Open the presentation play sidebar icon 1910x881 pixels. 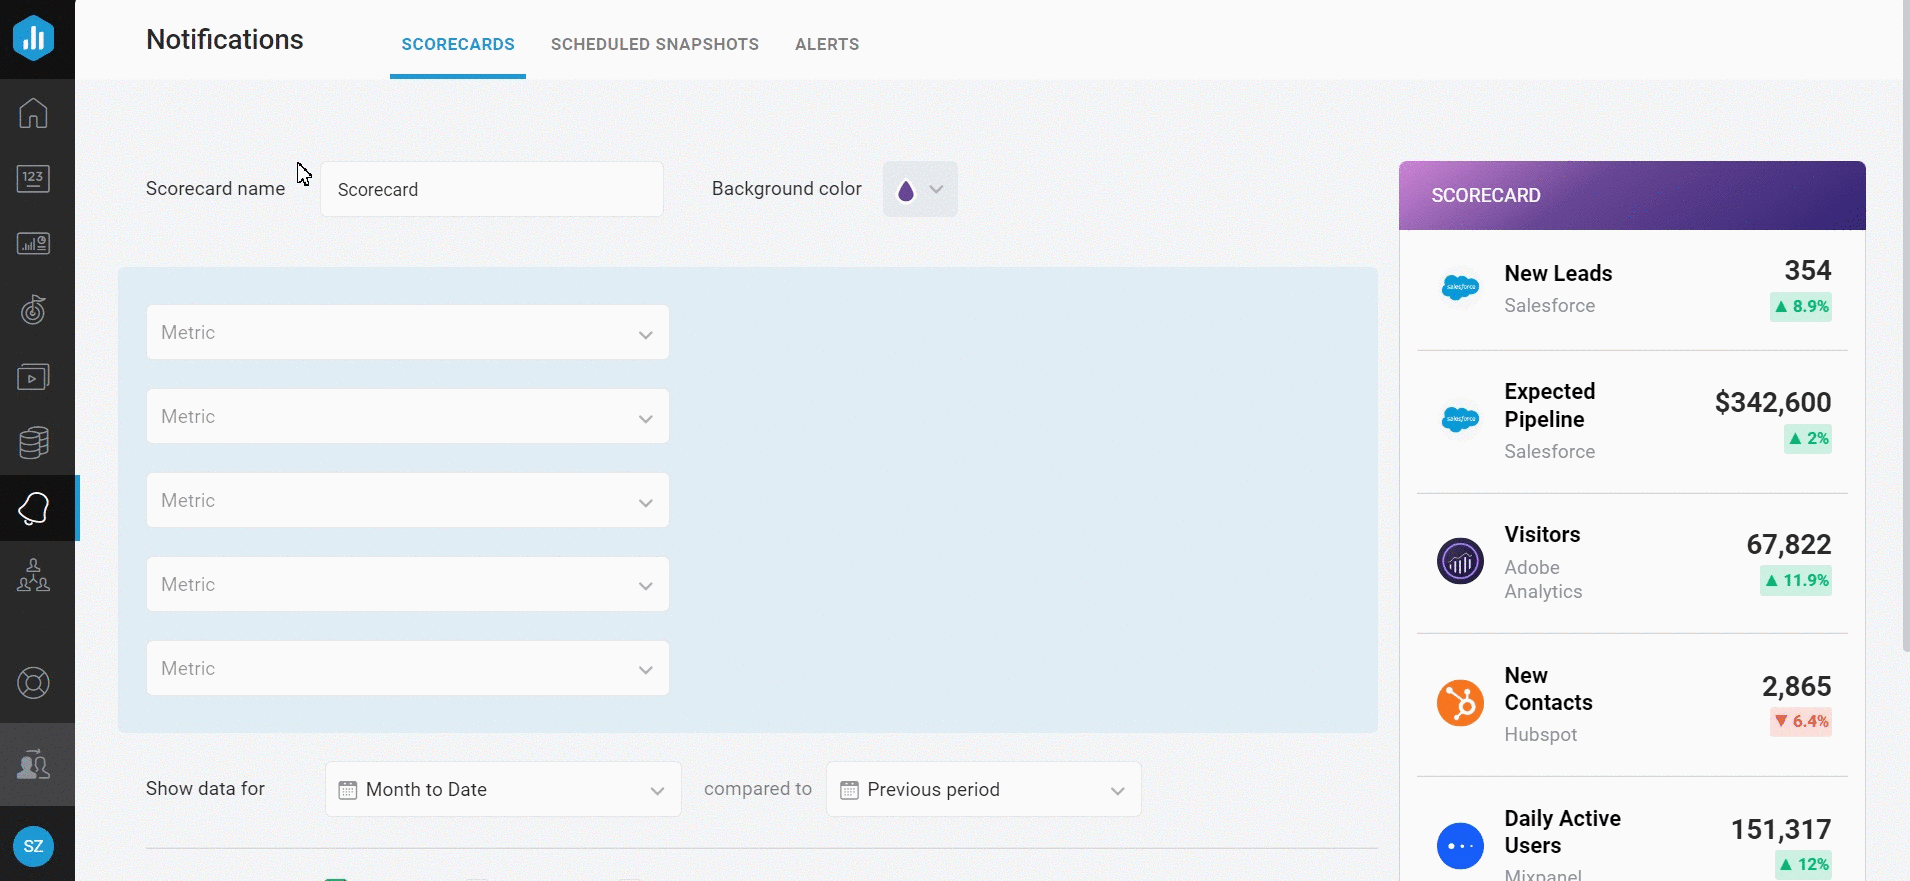point(33,377)
